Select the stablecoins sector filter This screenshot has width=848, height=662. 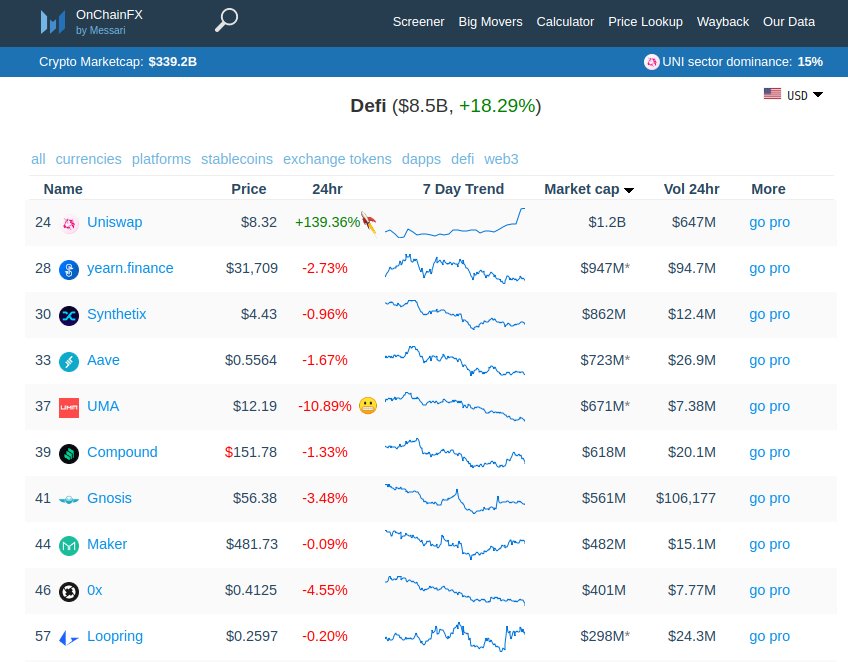(237, 159)
